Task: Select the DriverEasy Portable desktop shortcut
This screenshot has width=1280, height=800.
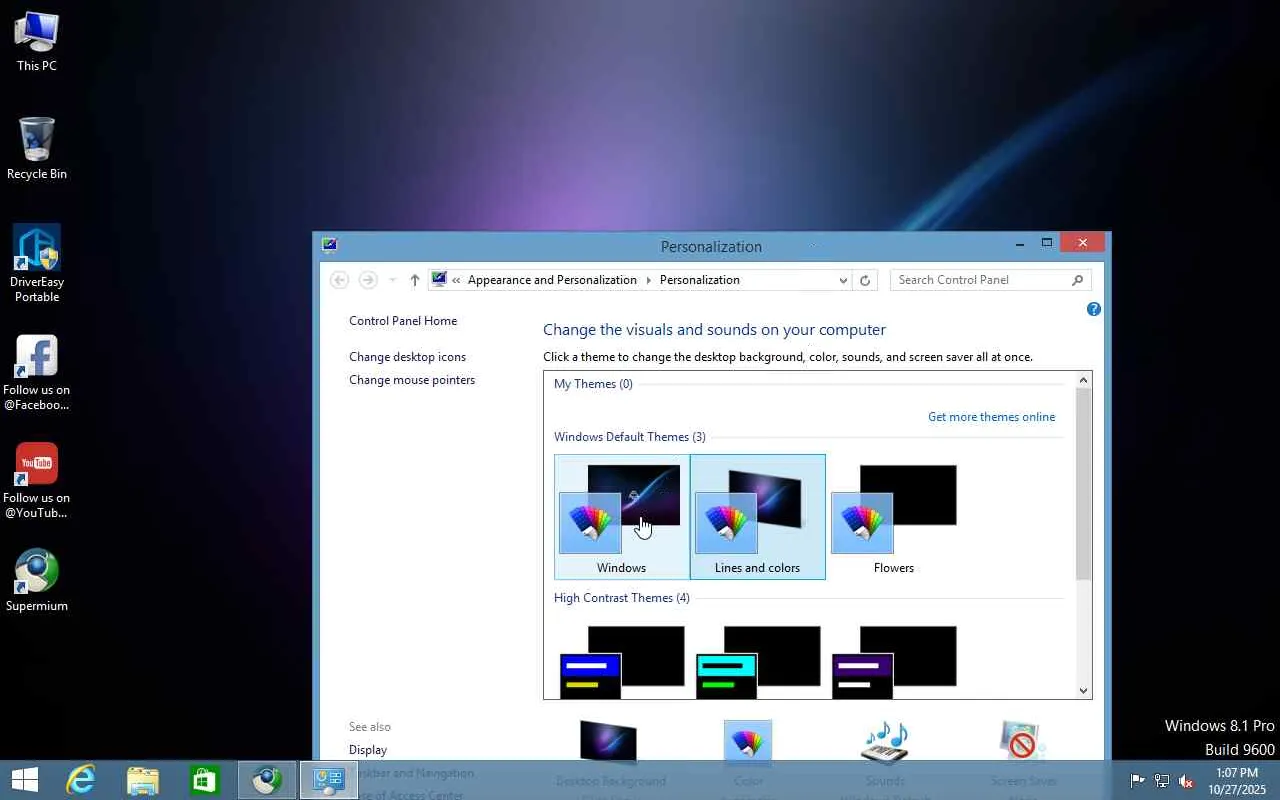Action: point(37,263)
